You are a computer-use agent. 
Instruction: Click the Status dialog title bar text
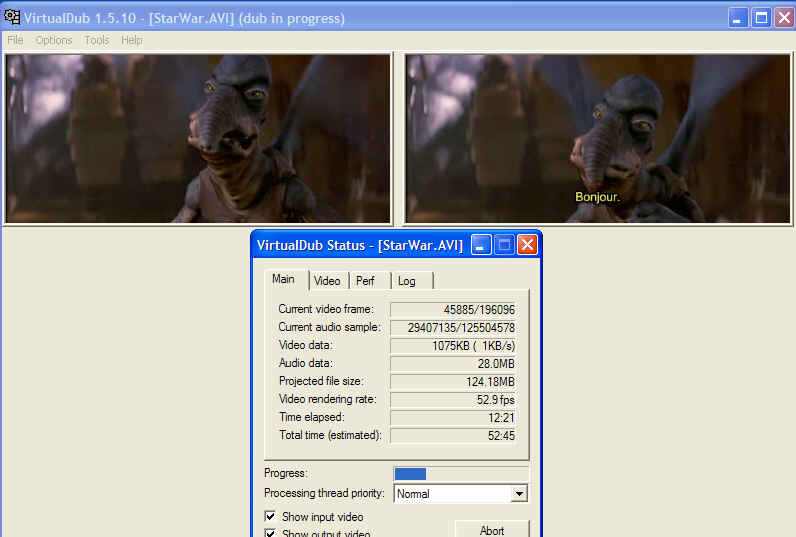(x=360, y=245)
